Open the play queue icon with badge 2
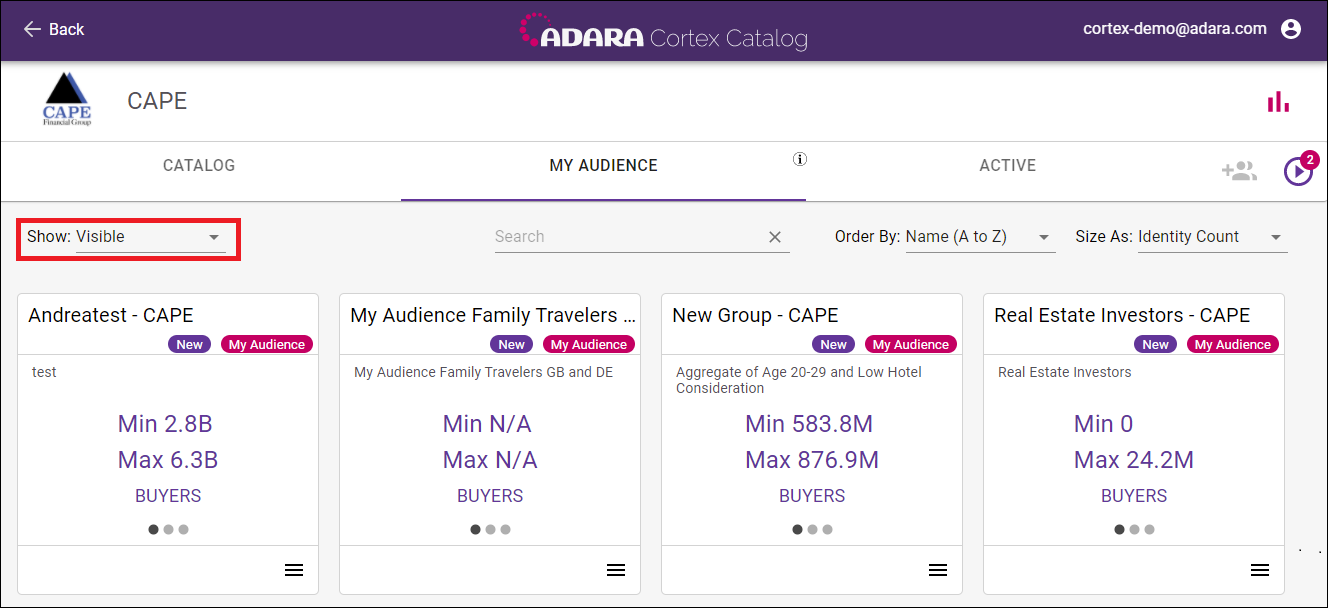The image size is (1328, 608). tap(1298, 171)
